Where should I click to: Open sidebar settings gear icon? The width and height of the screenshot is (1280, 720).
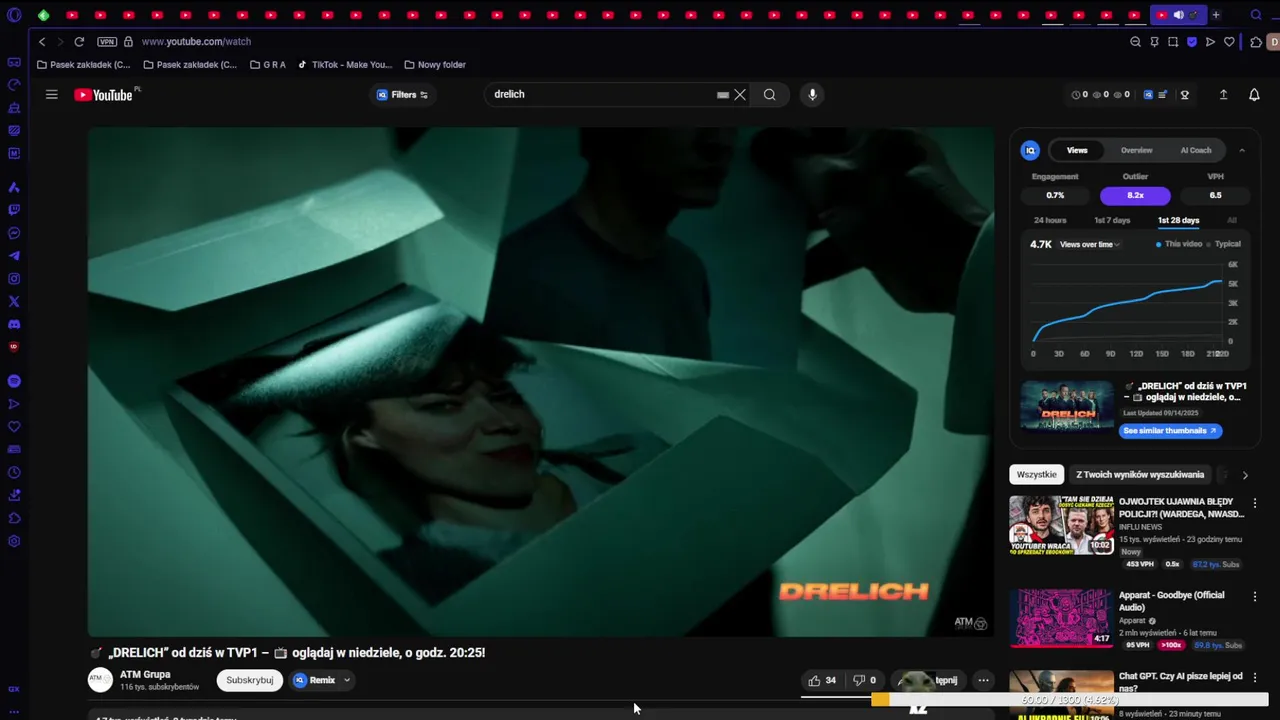coord(14,541)
